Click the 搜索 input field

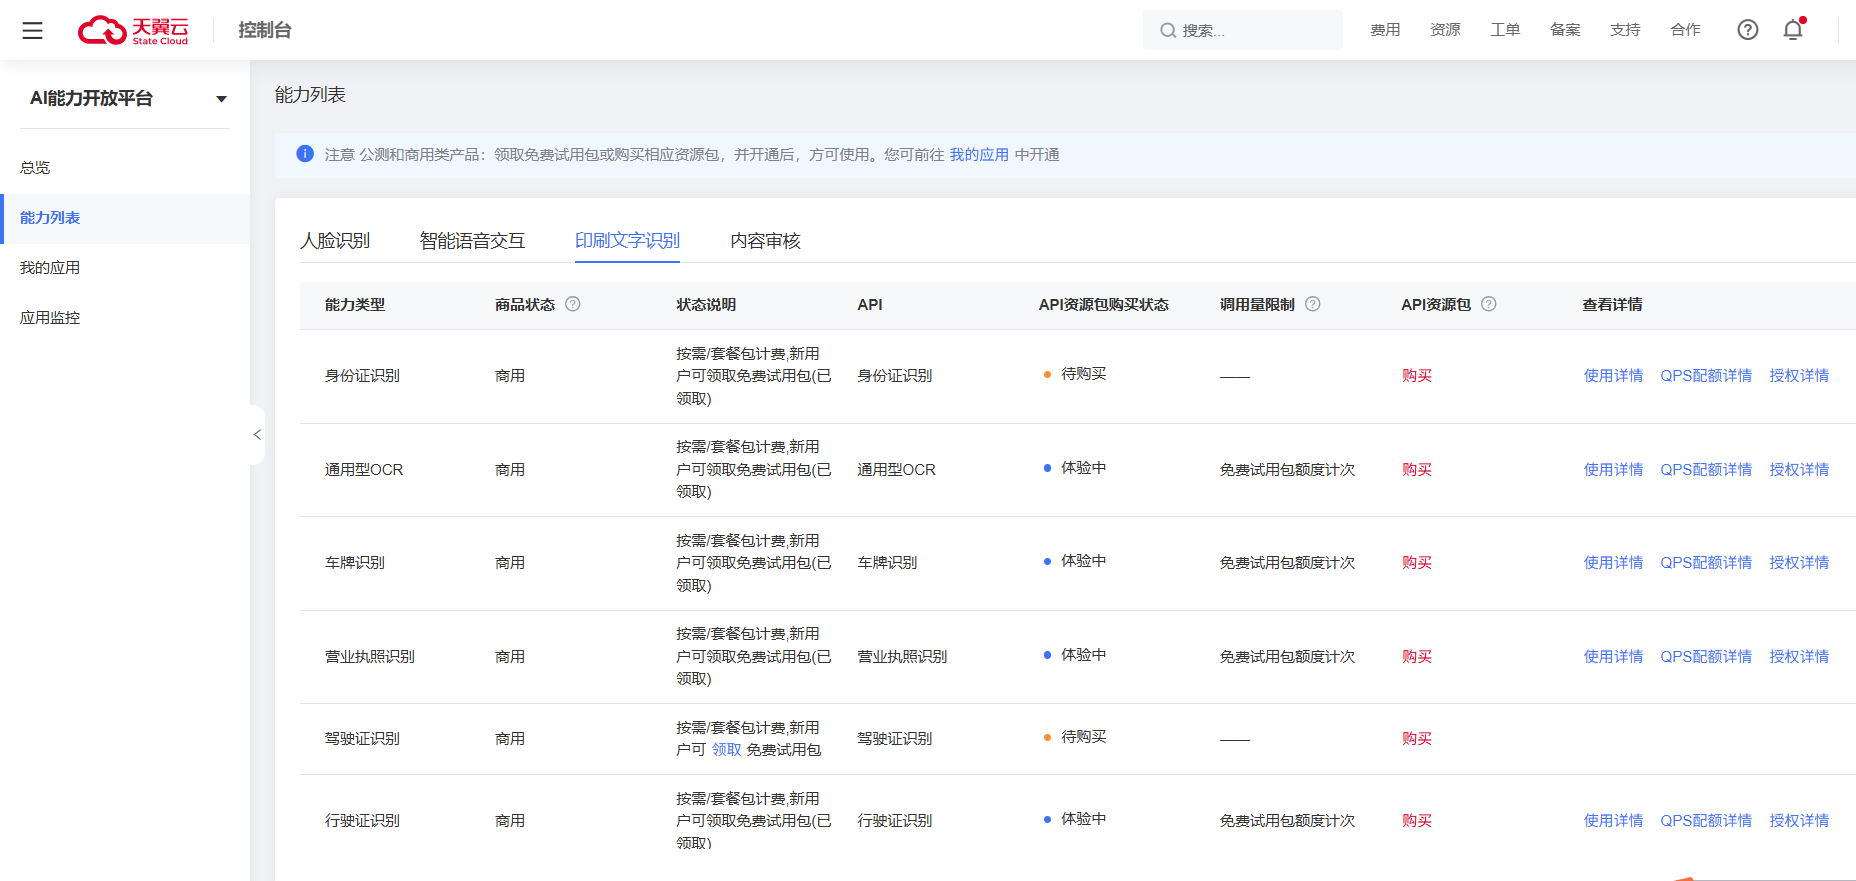tap(1243, 30)
